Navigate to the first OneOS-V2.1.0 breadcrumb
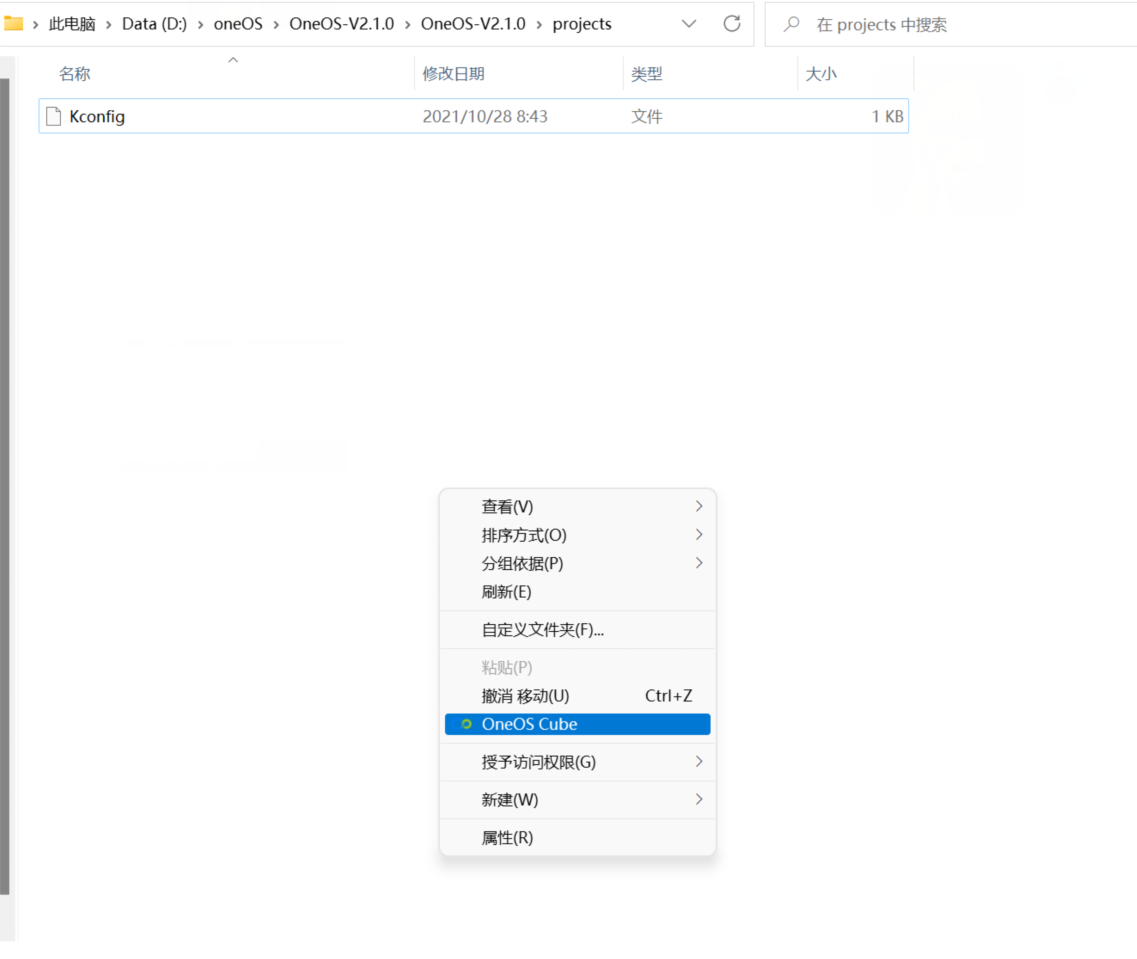1137x959 pixels. coord(342,24)
